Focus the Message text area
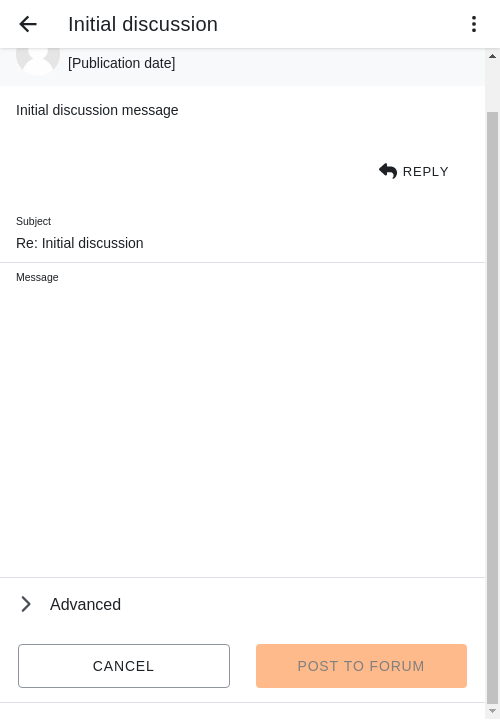500x720 pixels. (x=242, y=427)
